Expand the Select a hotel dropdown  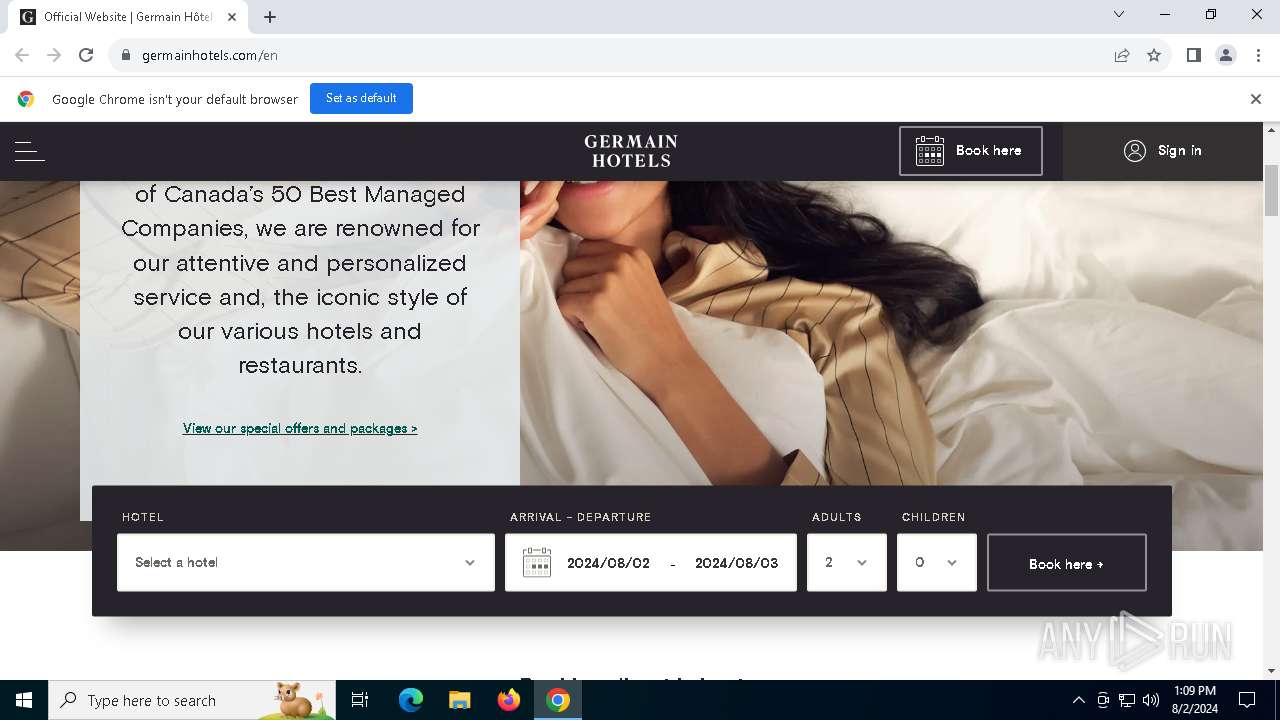coord(306,562)
